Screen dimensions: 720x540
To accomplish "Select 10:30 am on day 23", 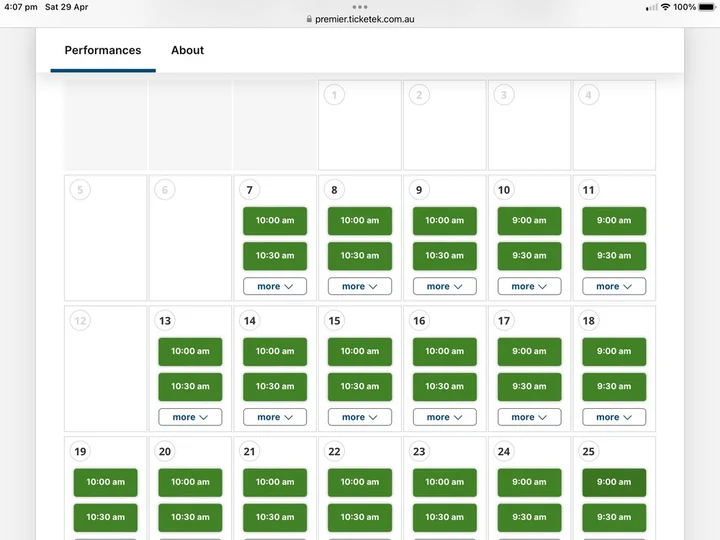I will 444,518.
